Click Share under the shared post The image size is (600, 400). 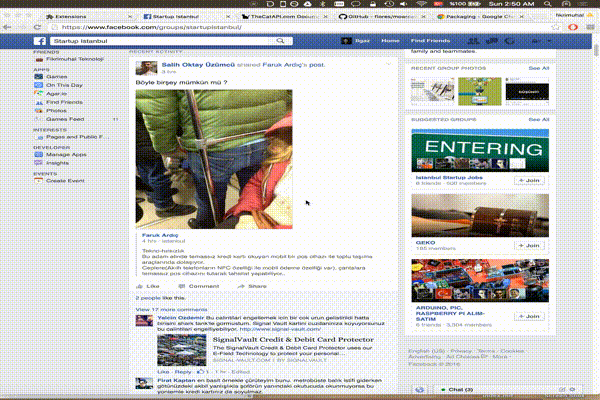pyautogui.click(x=252, y=286)
